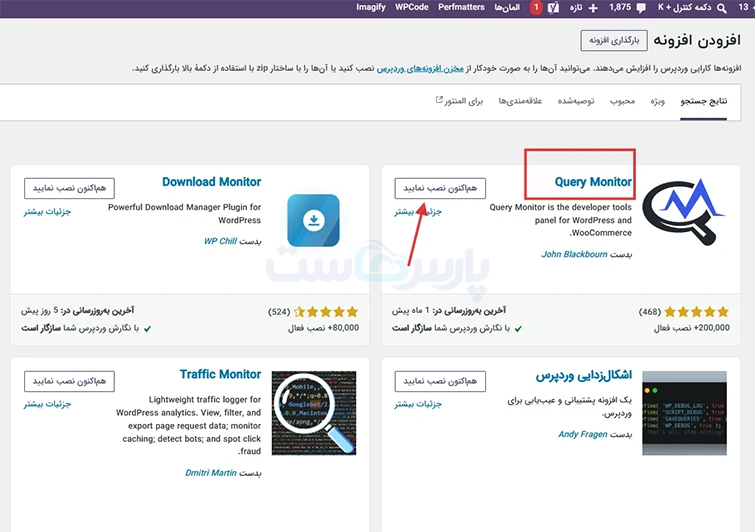The height and width of the screenshot is (532, 755).
Task: Open more details for اشکال‌زدایی وردپرس
Action: (x=418, y=404)
